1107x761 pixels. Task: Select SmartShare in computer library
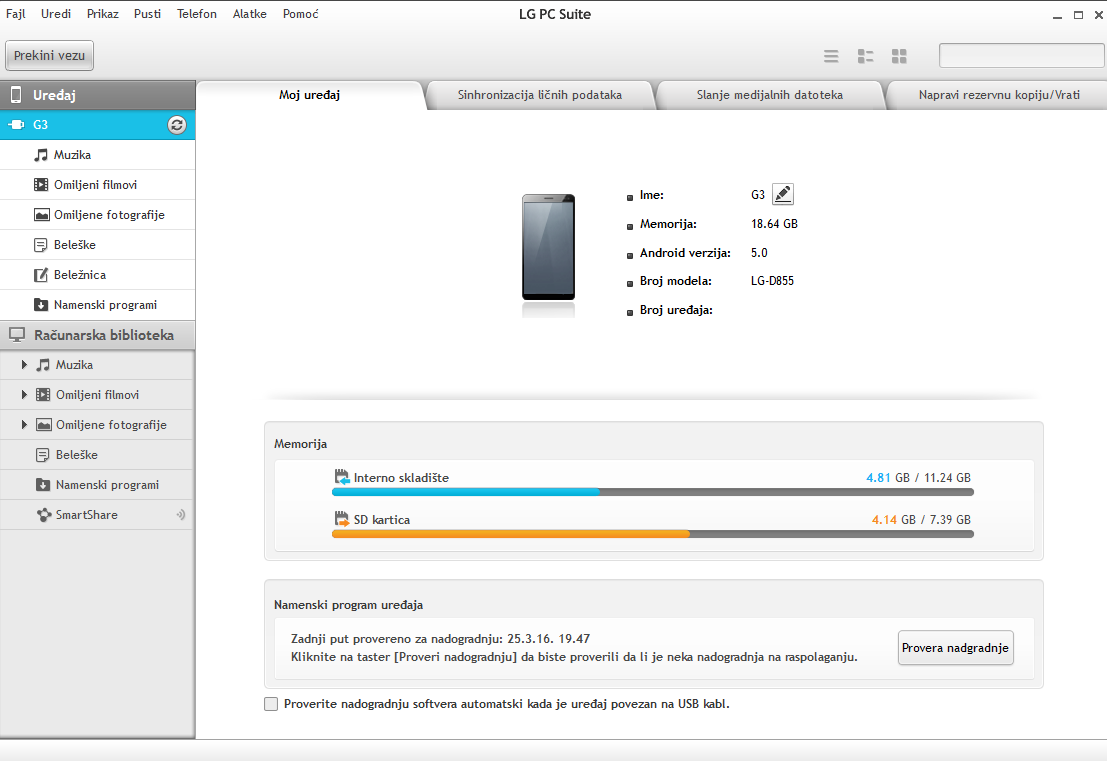(96, 515)
